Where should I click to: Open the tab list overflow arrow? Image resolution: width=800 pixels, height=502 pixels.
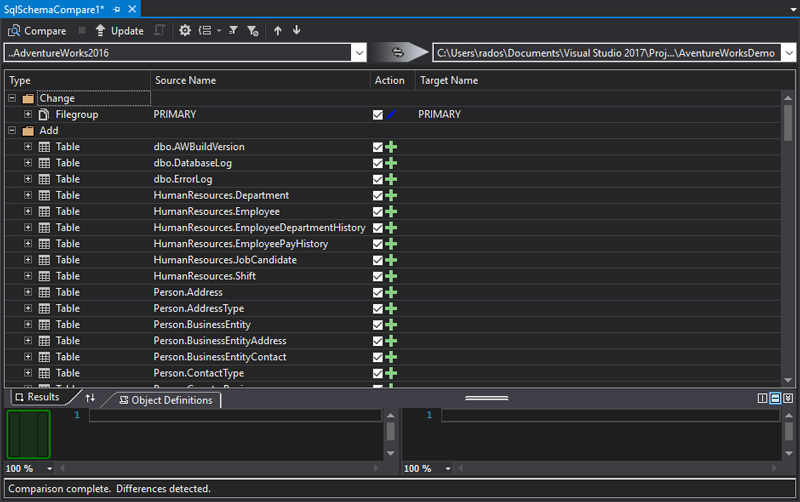pyautogui.click(x=793, y=10)
